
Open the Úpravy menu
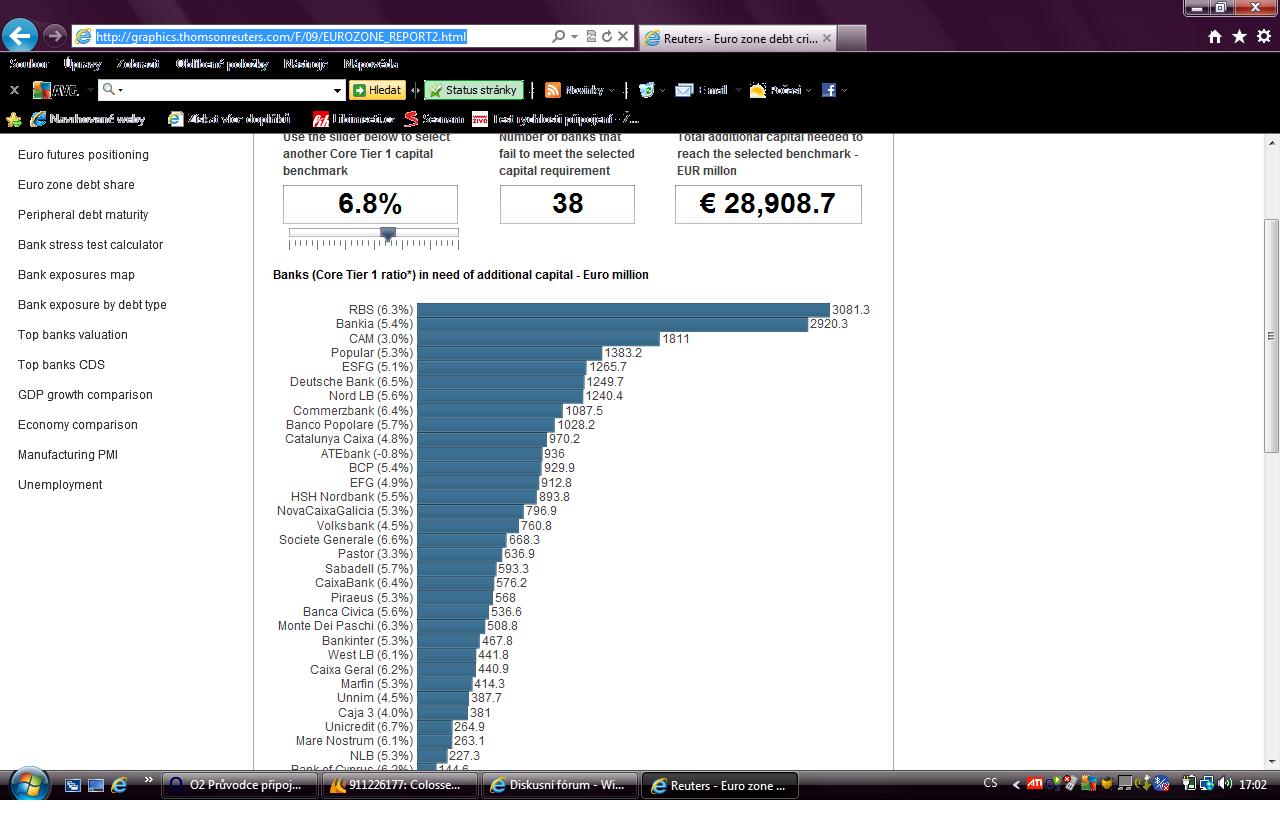(82, 64)
